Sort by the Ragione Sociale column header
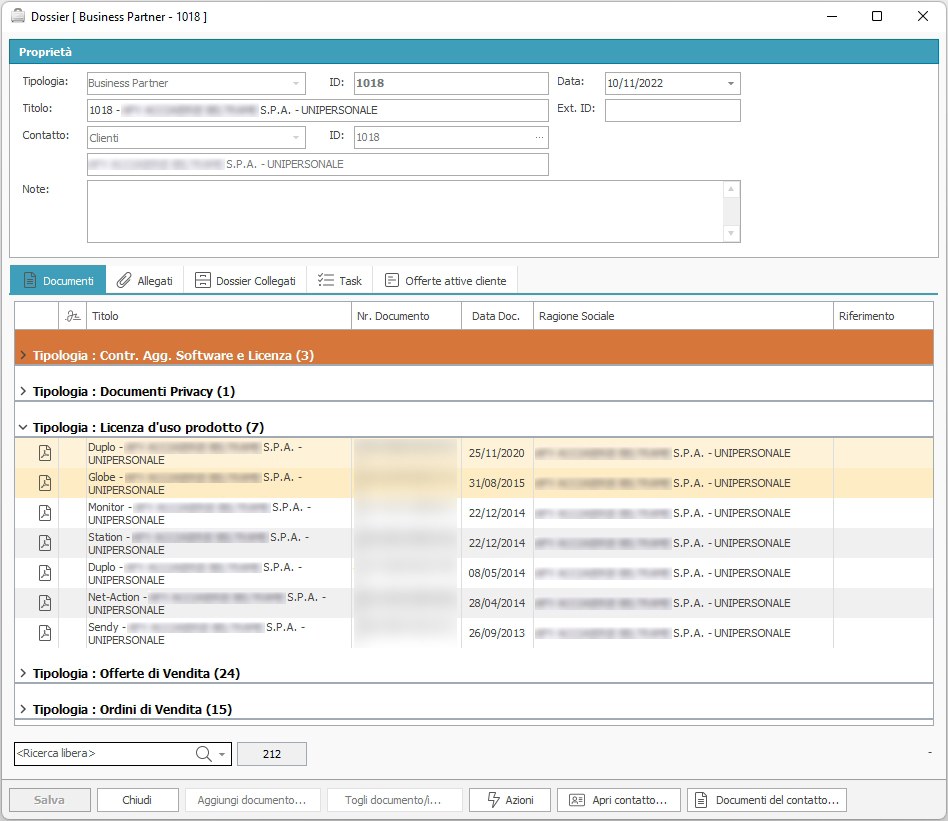Screen dimensions: 948x821 pos(683,316)
